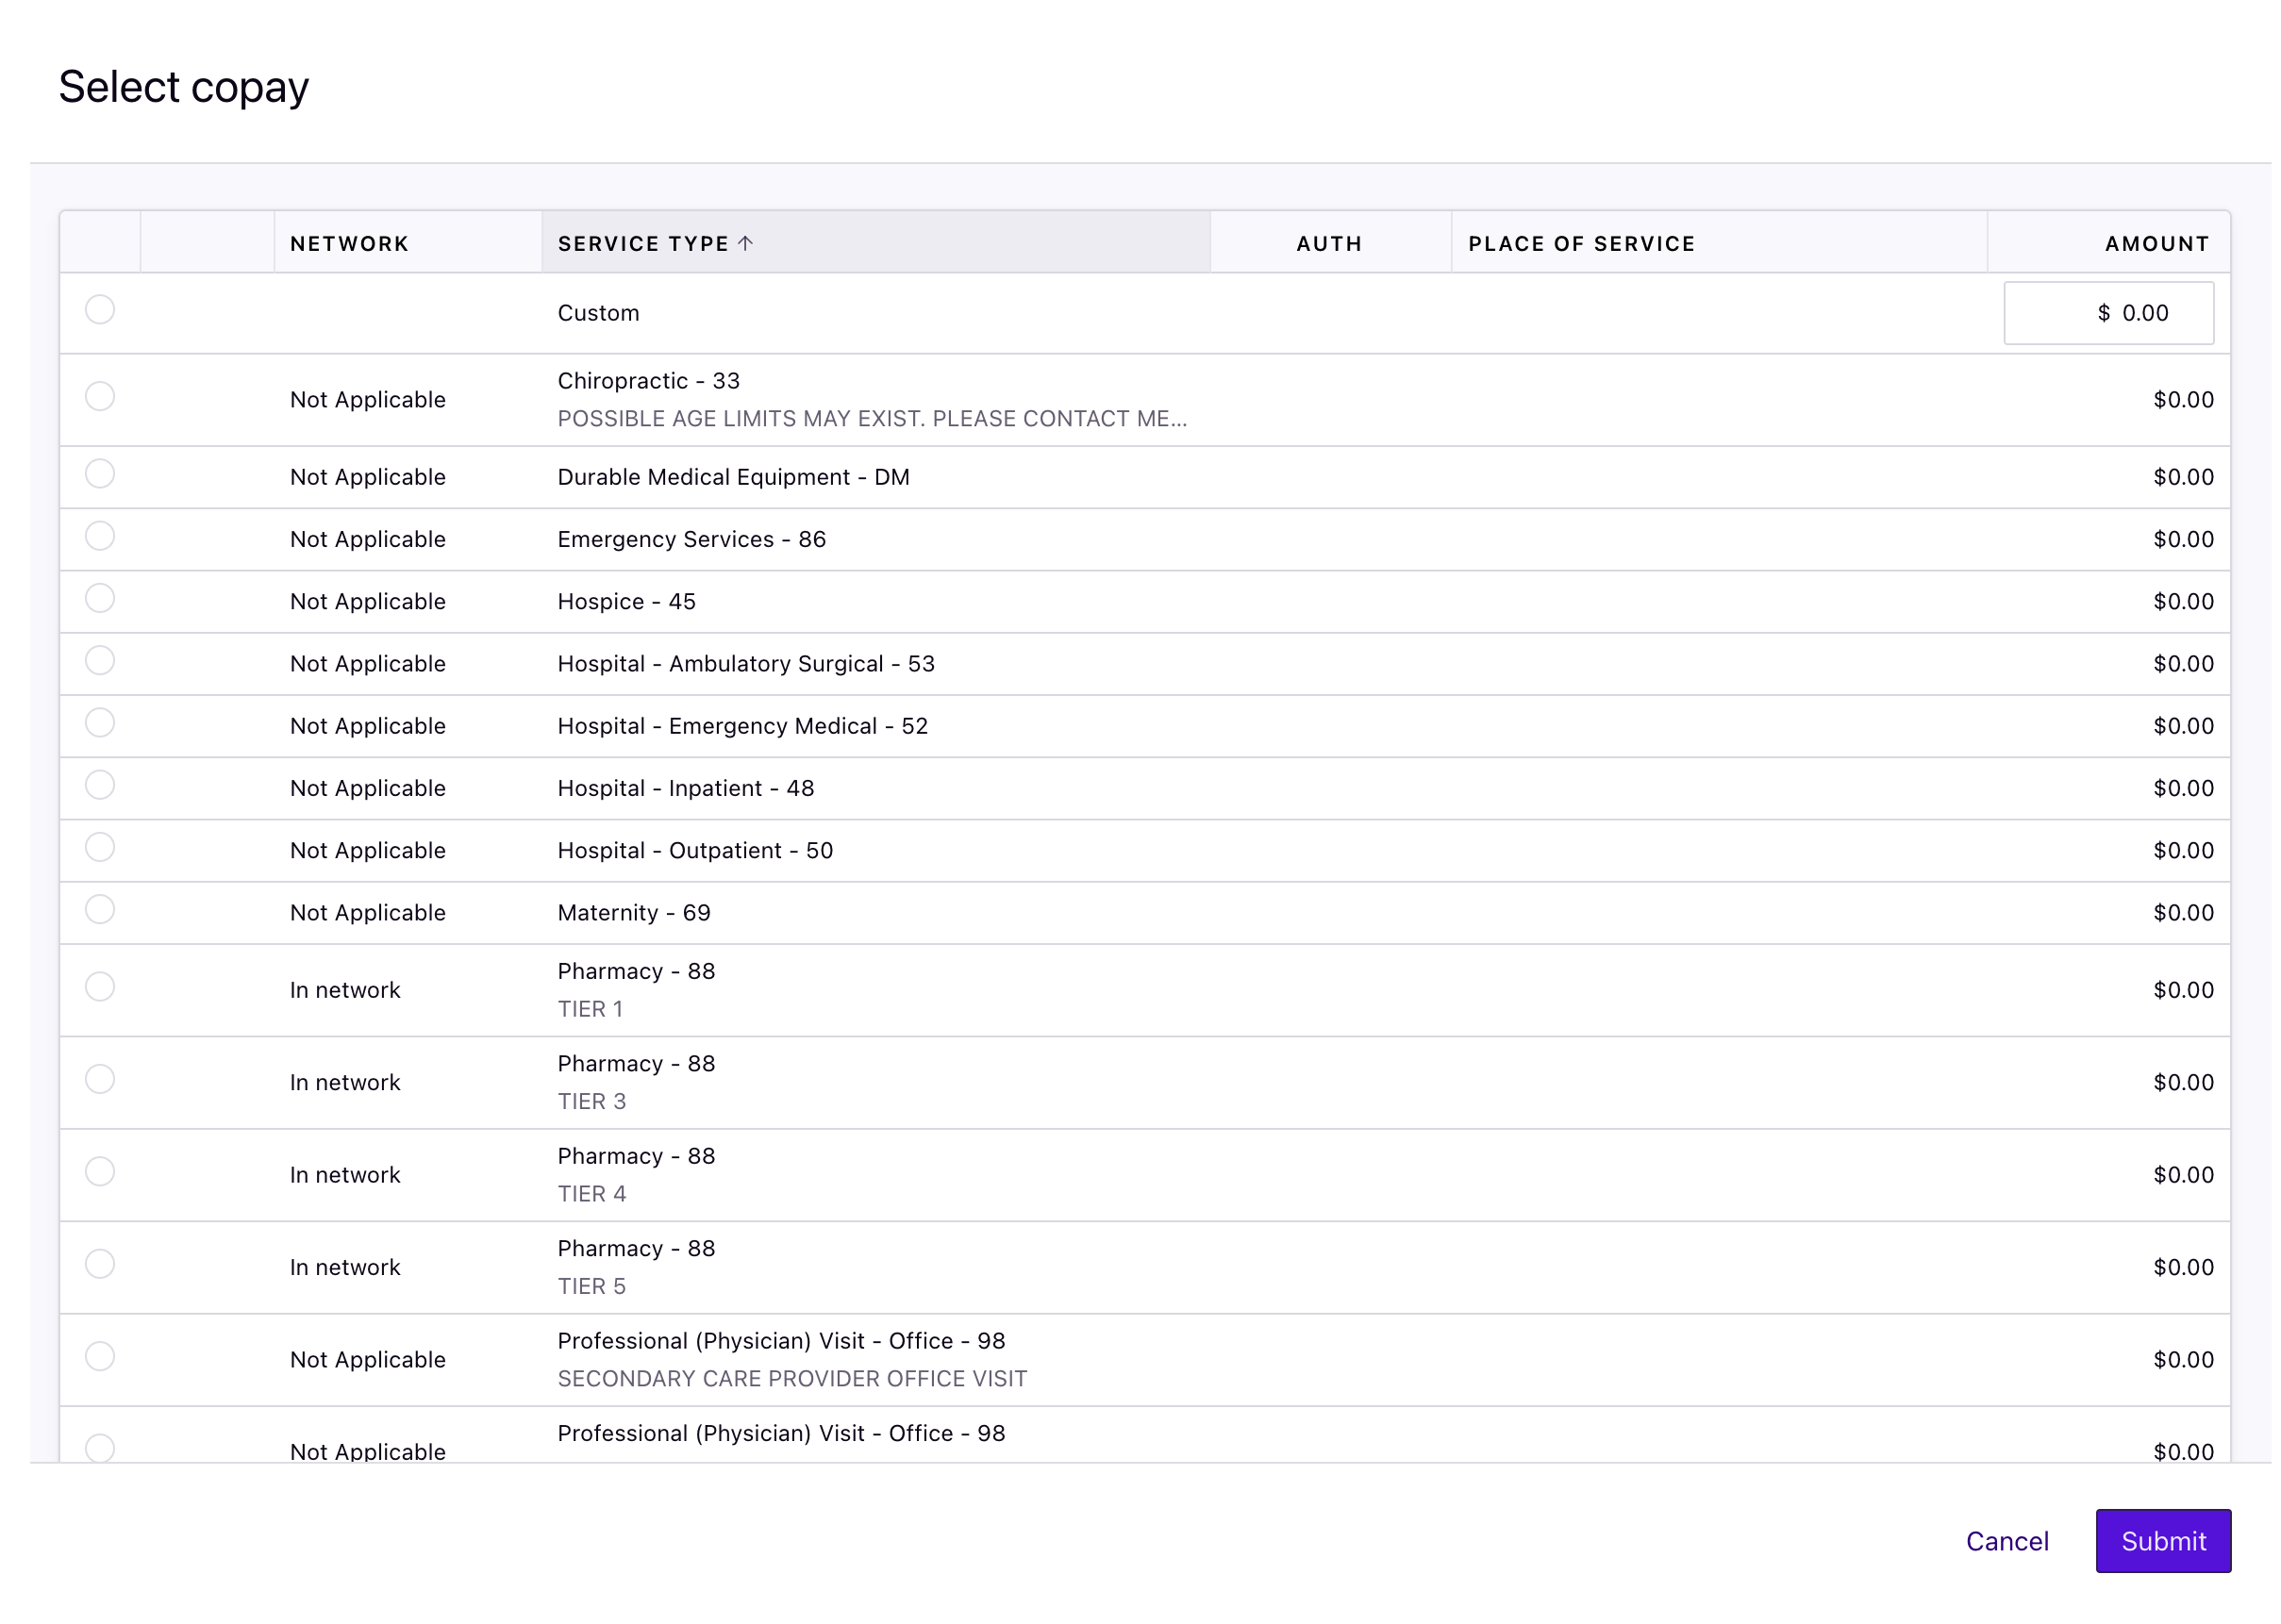2281x1624 pixels.
Task: Select Hospital - Ambulatory Surgical - 53 option
Action: tap(100, 661)
